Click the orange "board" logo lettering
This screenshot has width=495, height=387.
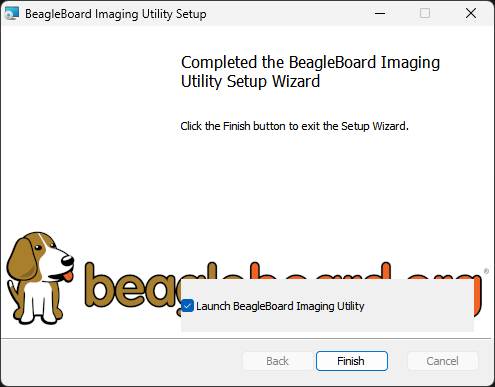(x=320, y=271)
